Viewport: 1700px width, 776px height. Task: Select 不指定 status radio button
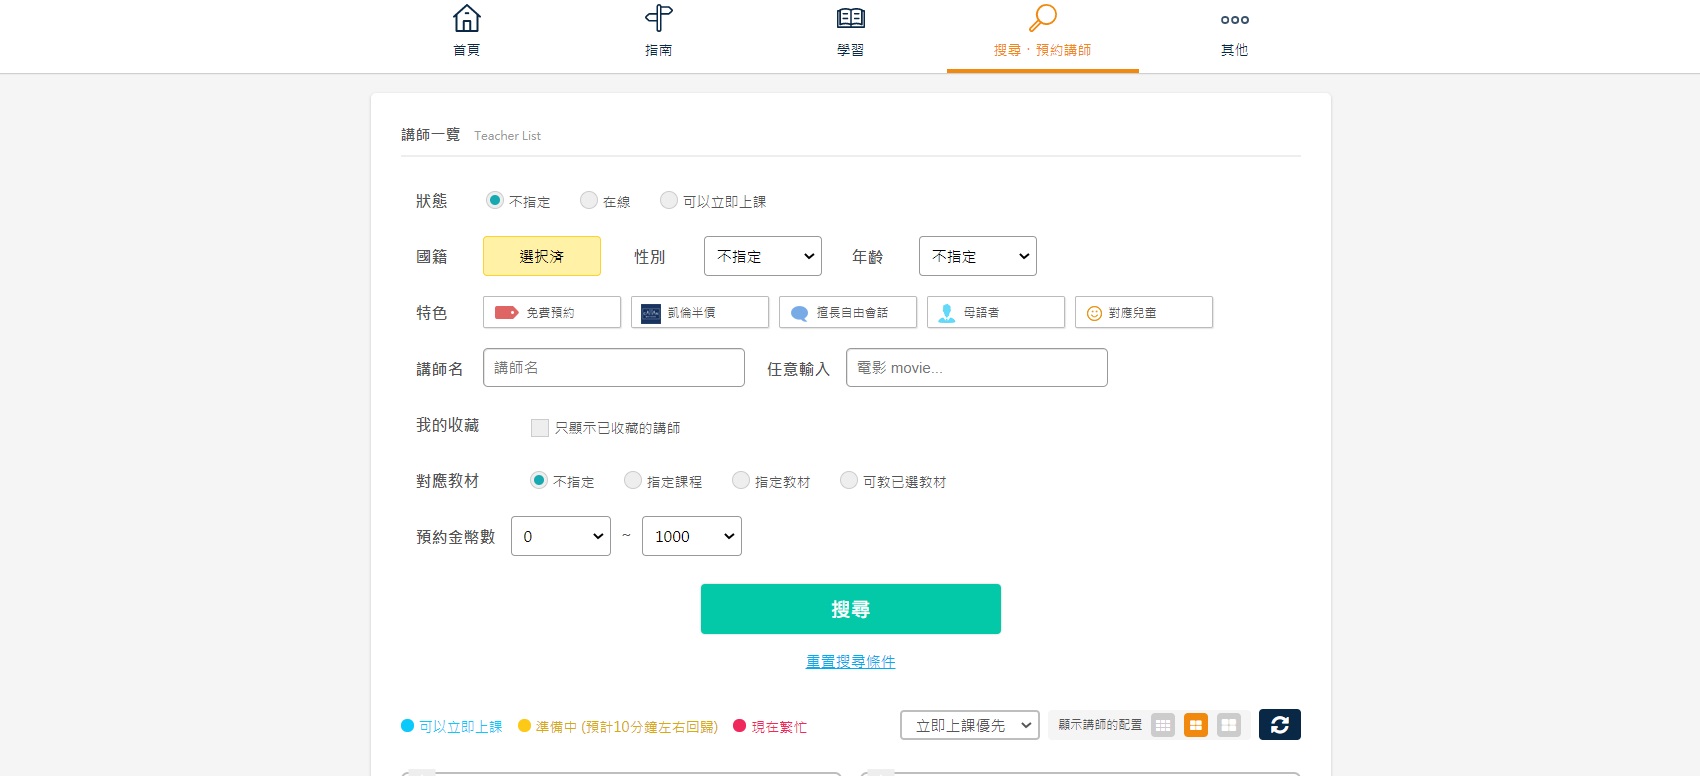pyautogui.click(x=494, y=200)
